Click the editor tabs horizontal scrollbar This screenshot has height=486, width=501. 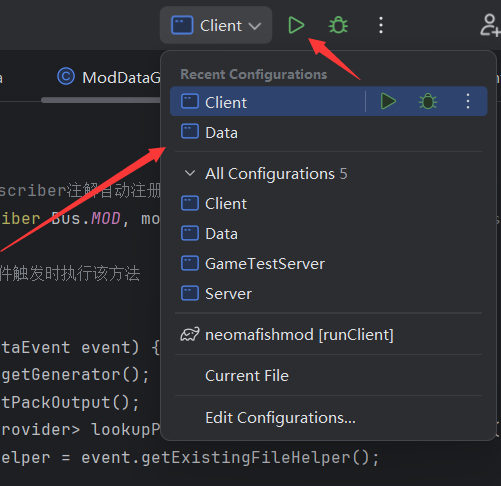(101, 100)
